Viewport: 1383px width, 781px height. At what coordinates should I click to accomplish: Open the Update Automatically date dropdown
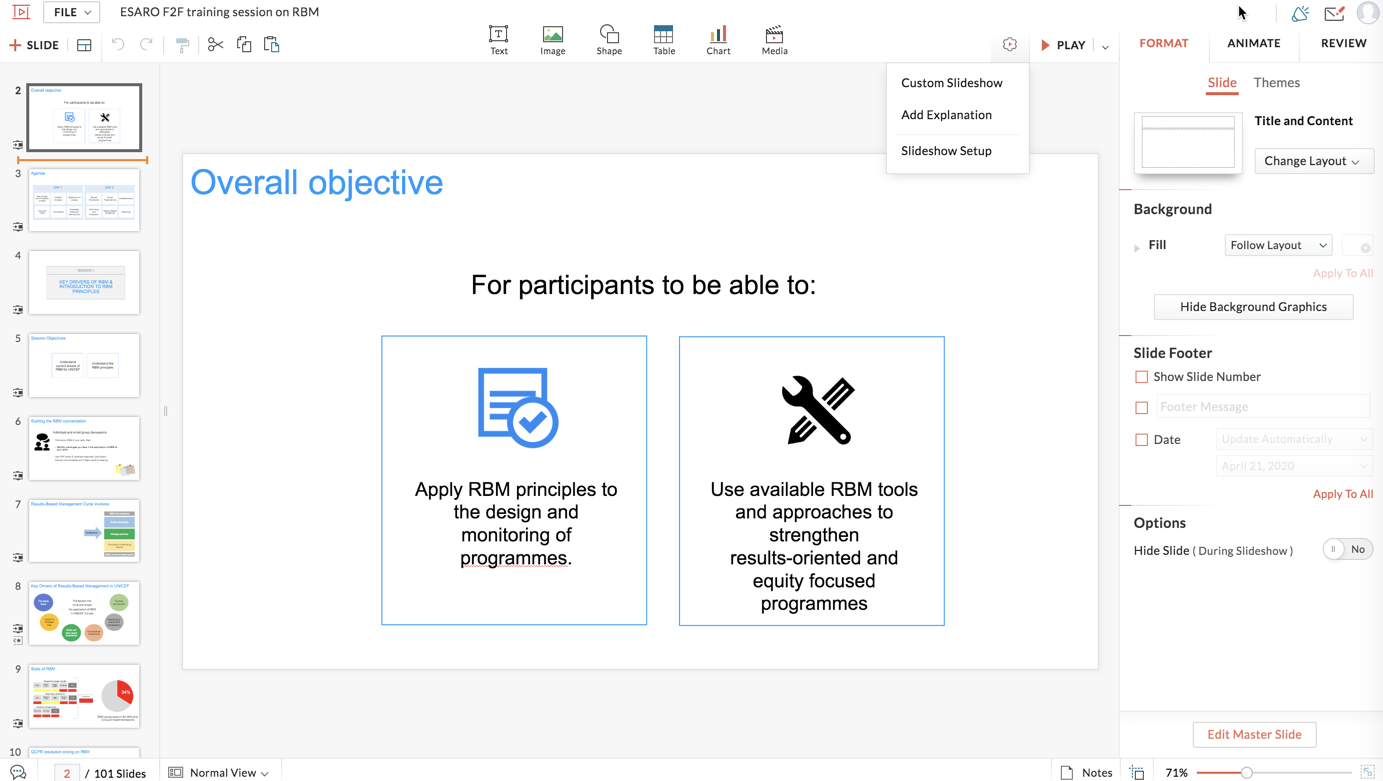[1294, 439]
